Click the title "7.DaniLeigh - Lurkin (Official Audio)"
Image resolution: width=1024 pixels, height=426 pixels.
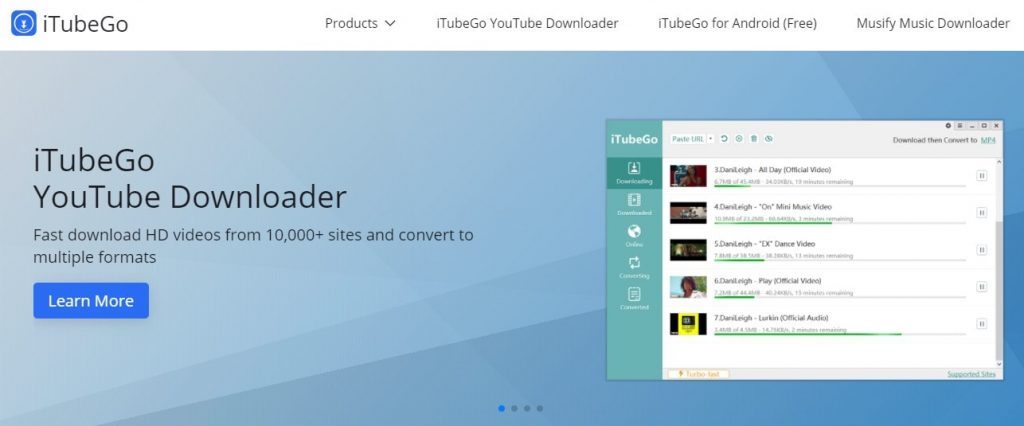(771, 318)
